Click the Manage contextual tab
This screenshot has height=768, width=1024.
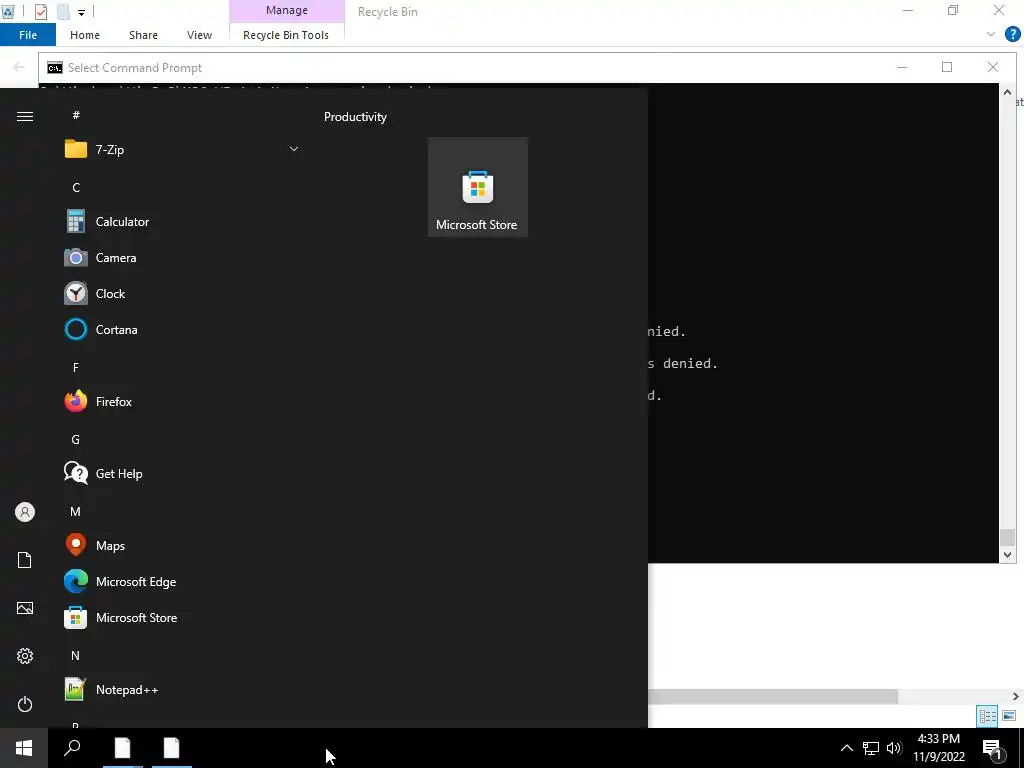[287, 10]
